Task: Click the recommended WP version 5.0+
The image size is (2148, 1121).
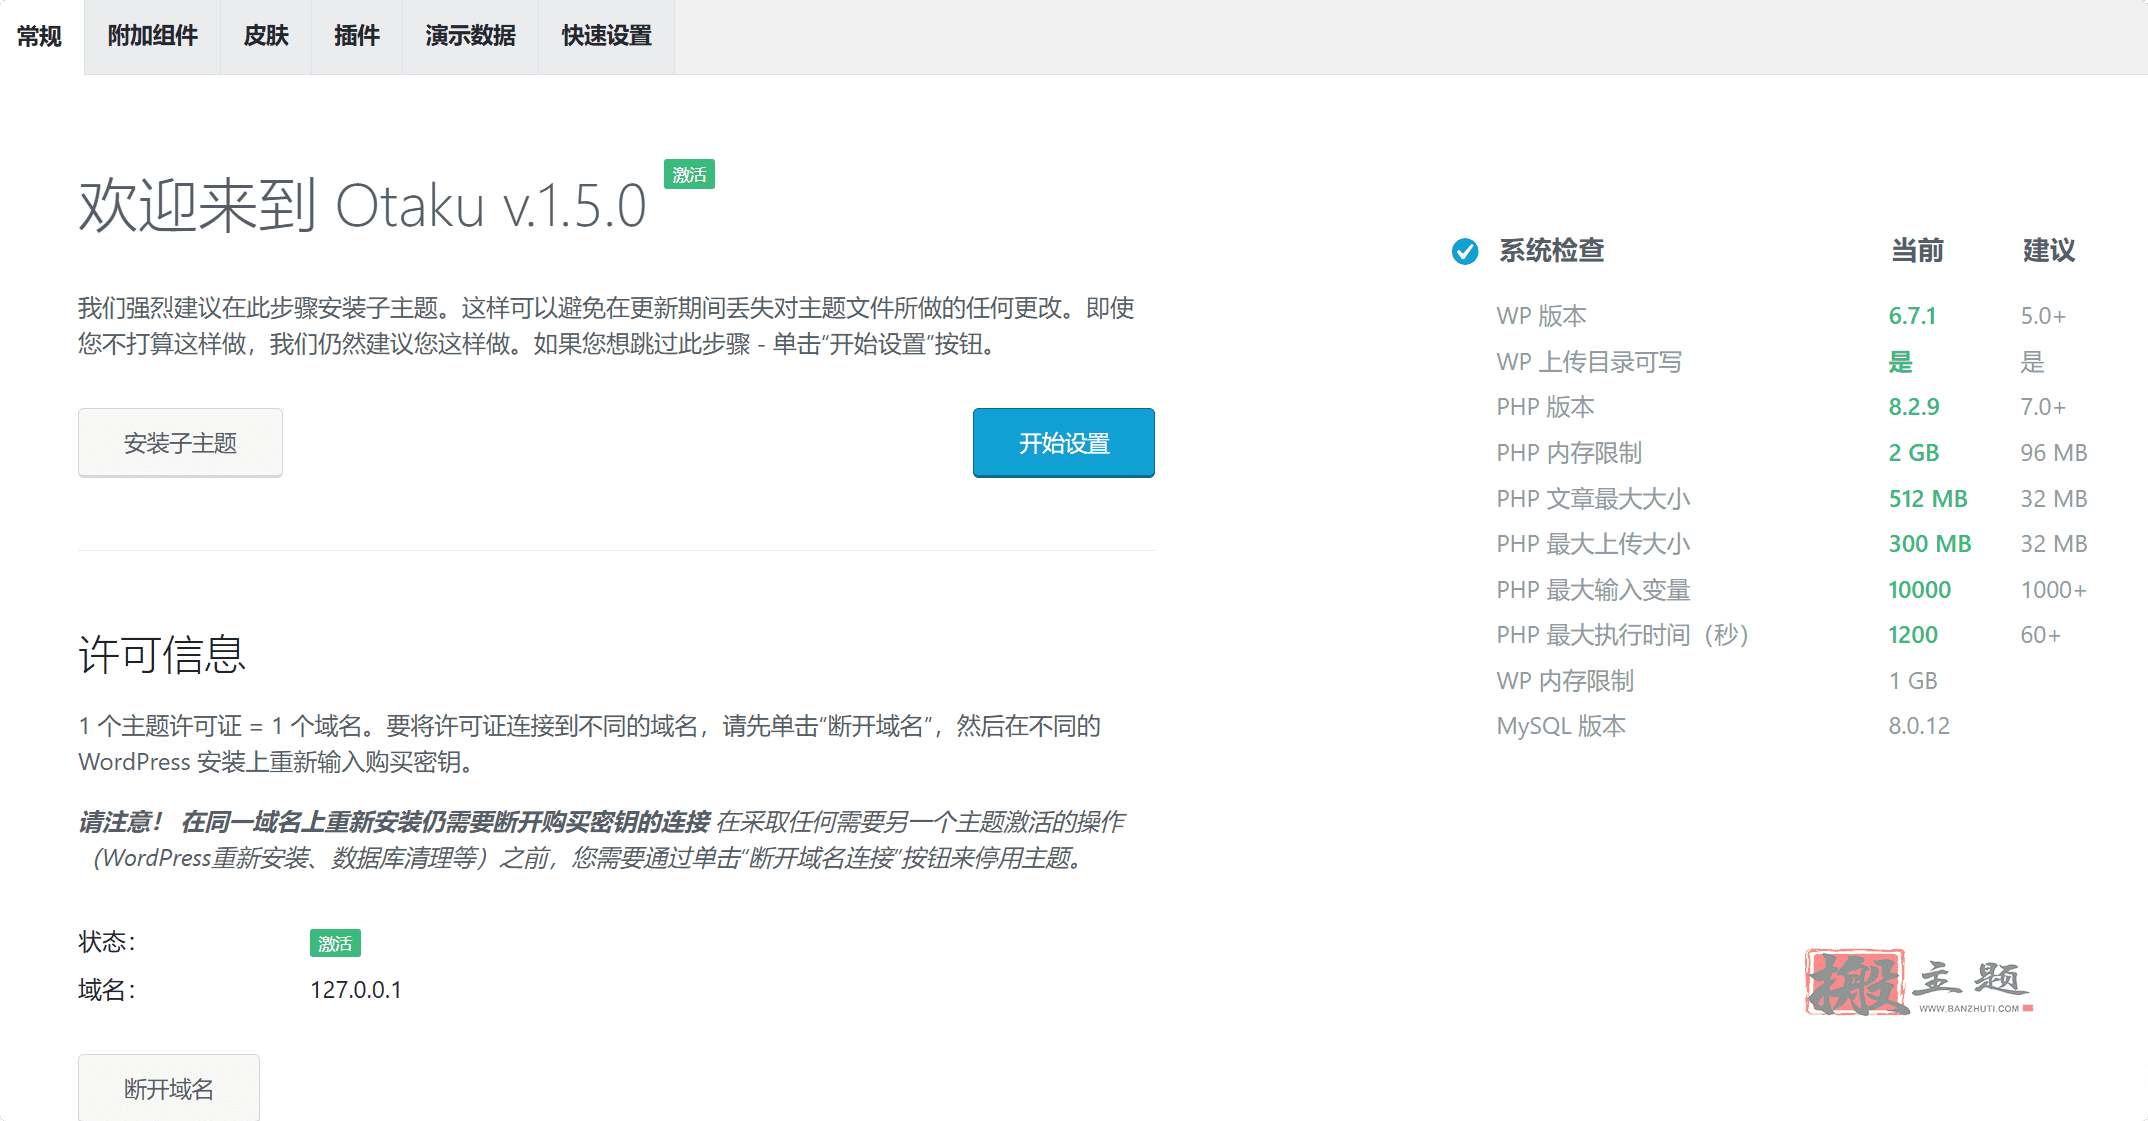Action: (2043, 316)
